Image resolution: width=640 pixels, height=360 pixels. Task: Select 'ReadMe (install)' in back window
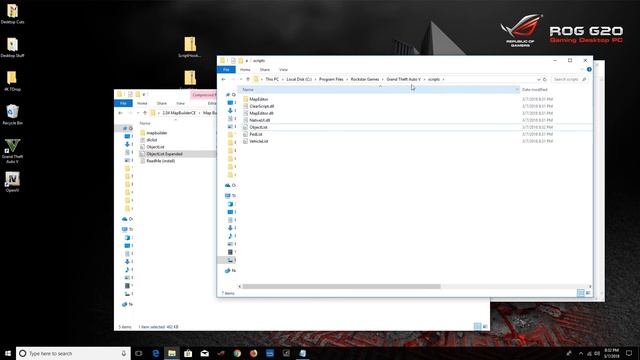tap(161, 161)
